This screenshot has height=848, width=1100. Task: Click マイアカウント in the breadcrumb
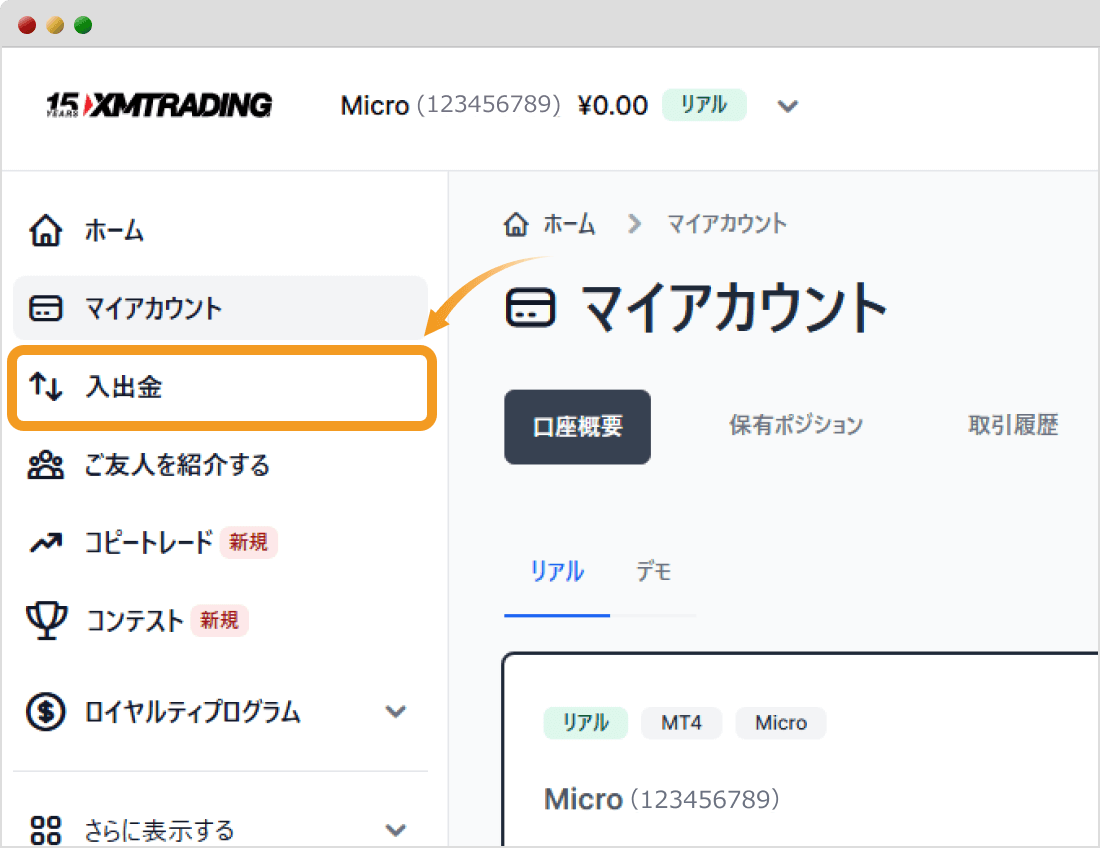[727, 224]
